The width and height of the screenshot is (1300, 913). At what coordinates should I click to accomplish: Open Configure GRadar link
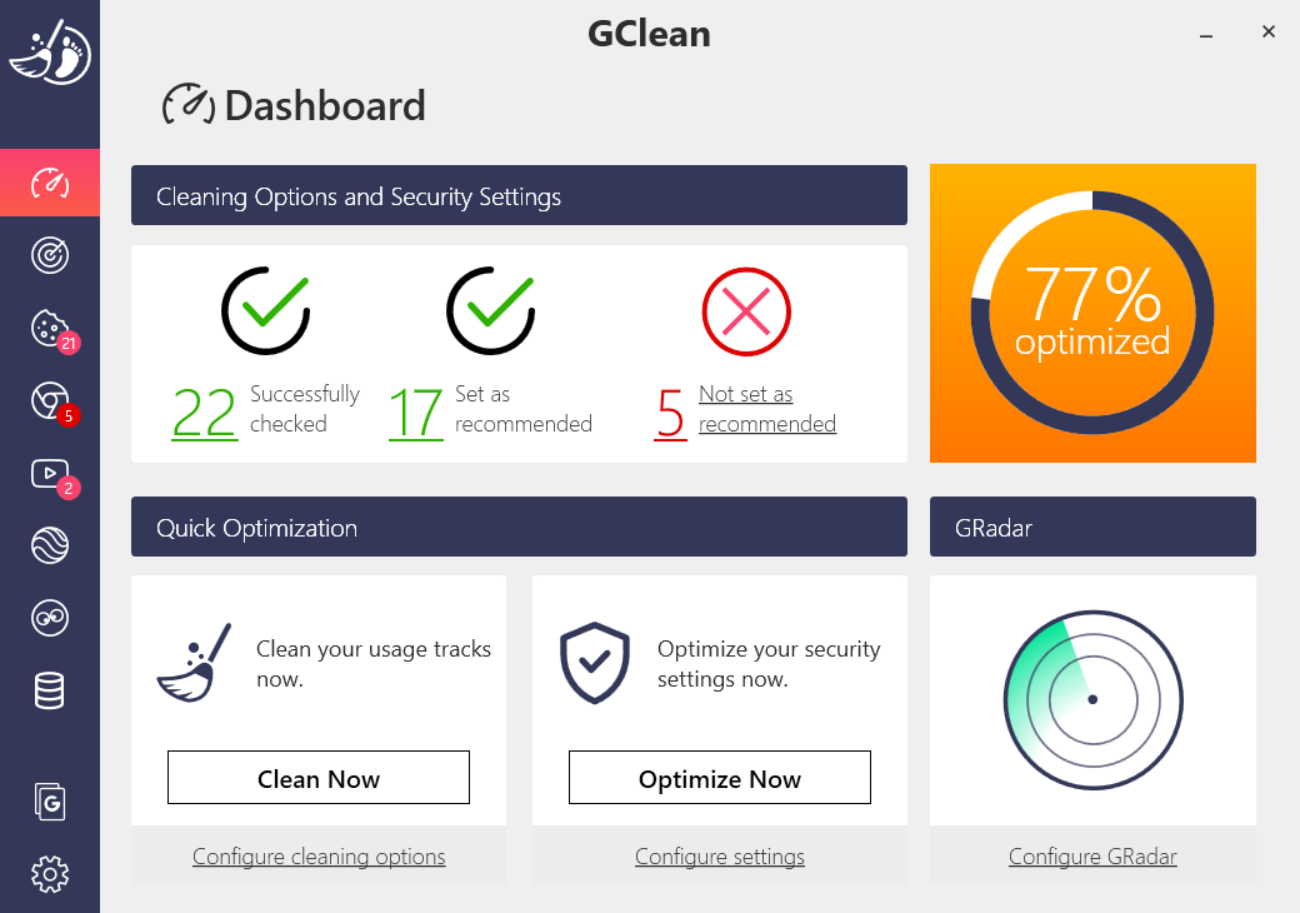click(1093, 857)
